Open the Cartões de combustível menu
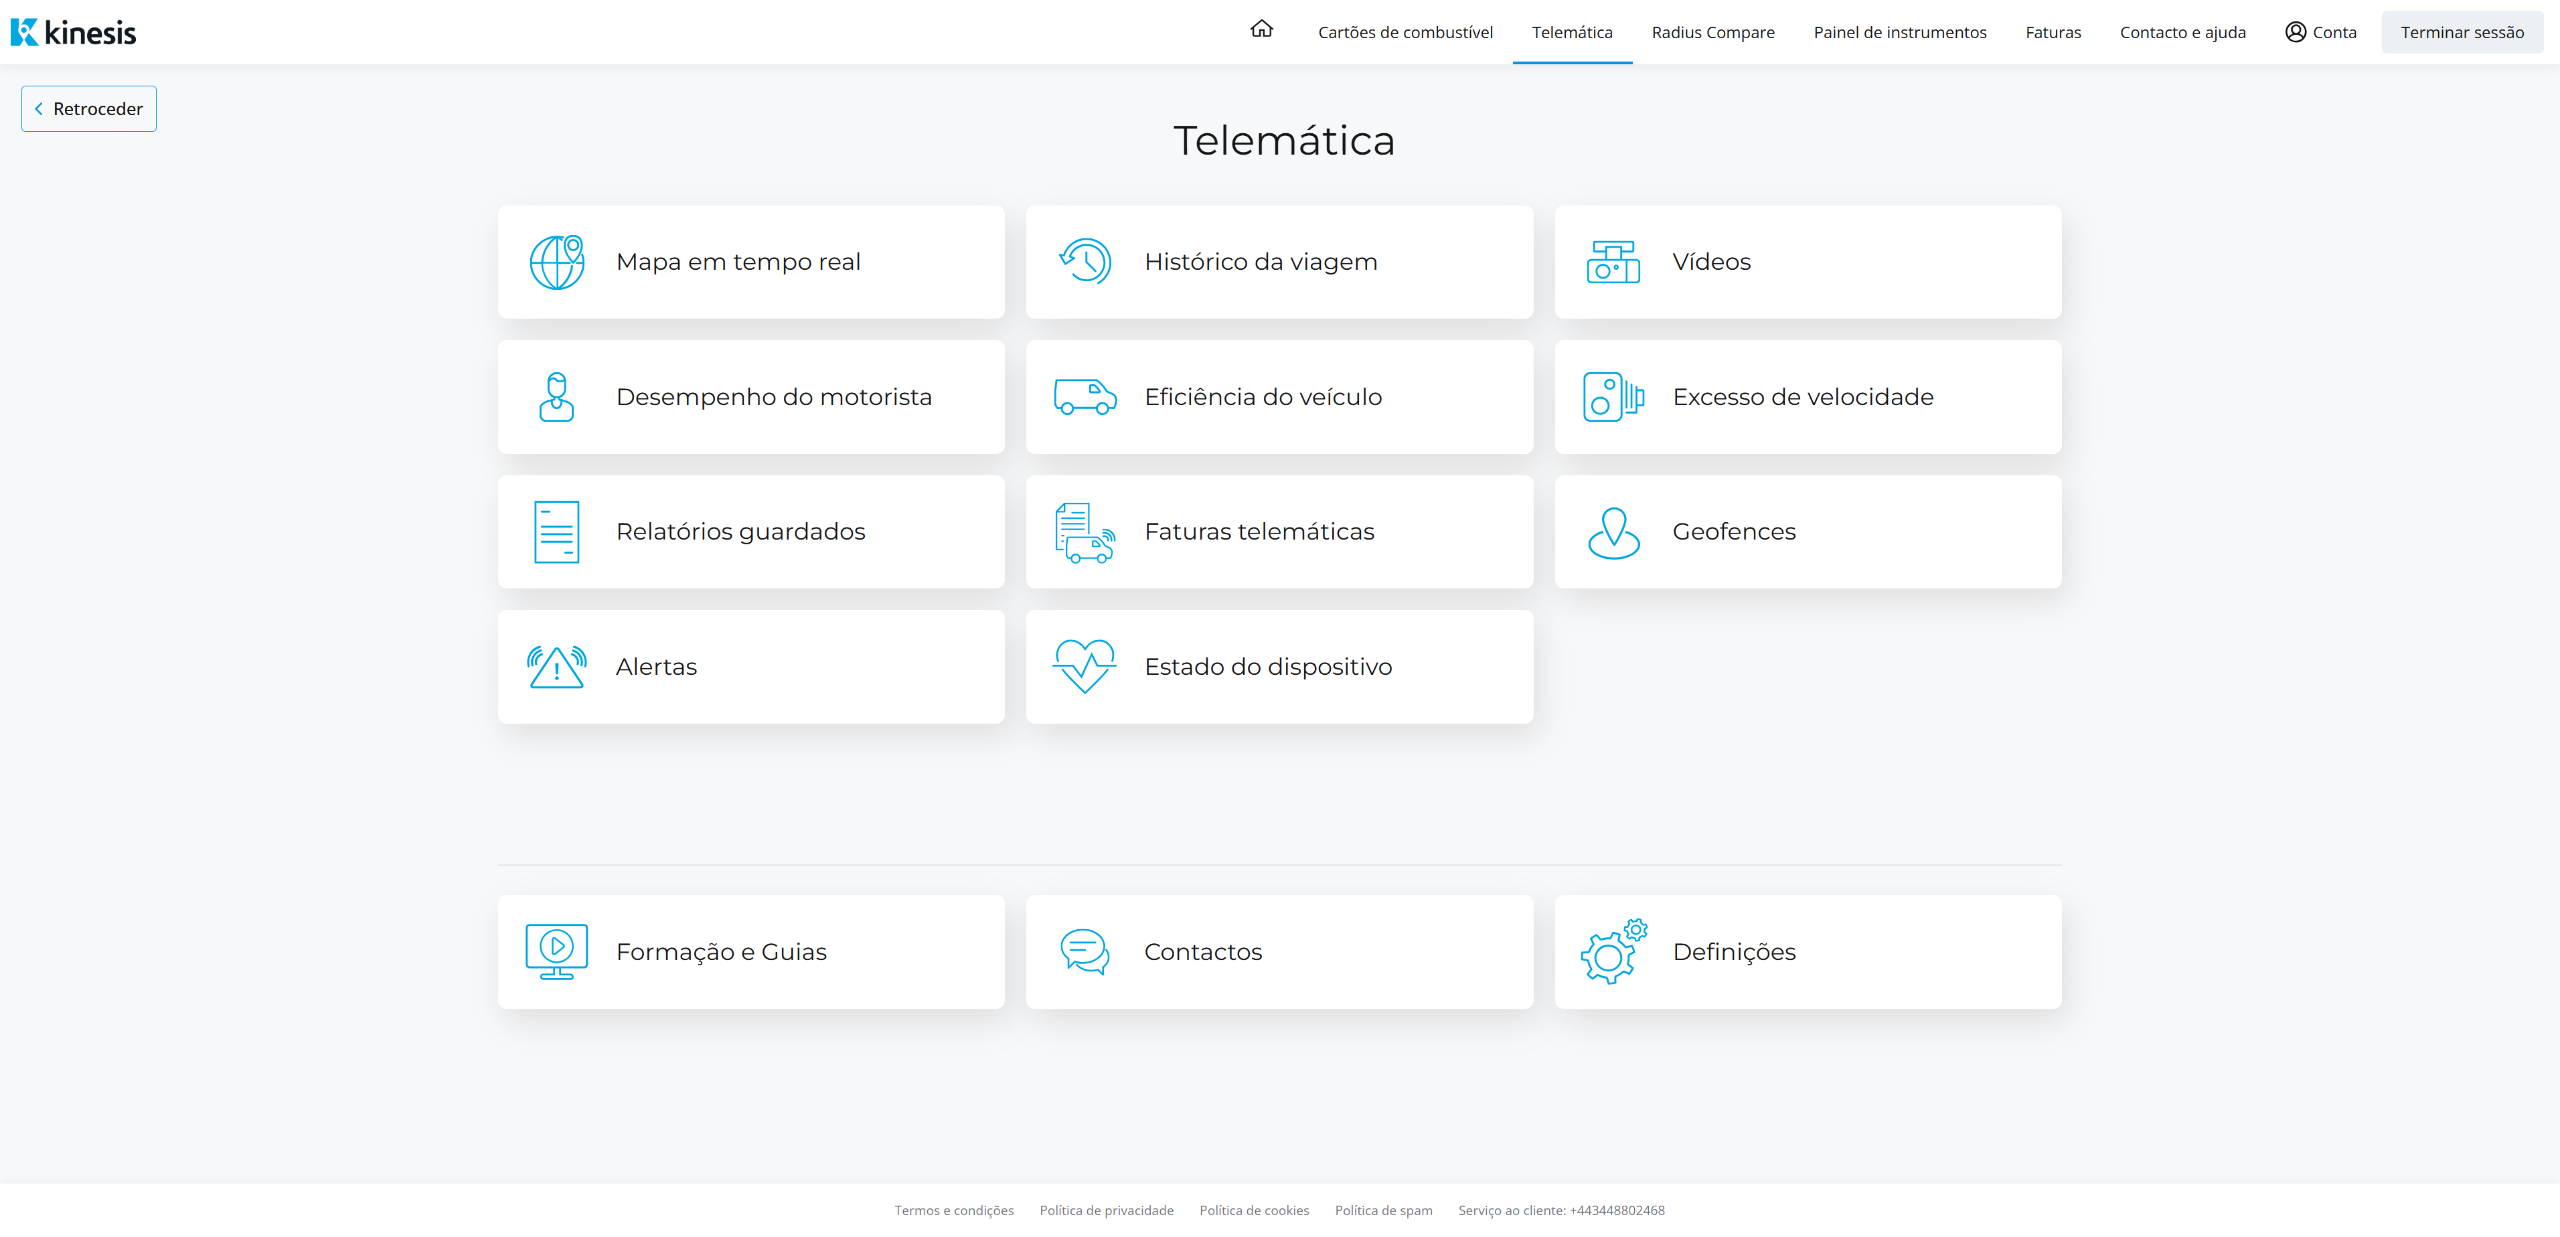 coord(1405,32)
